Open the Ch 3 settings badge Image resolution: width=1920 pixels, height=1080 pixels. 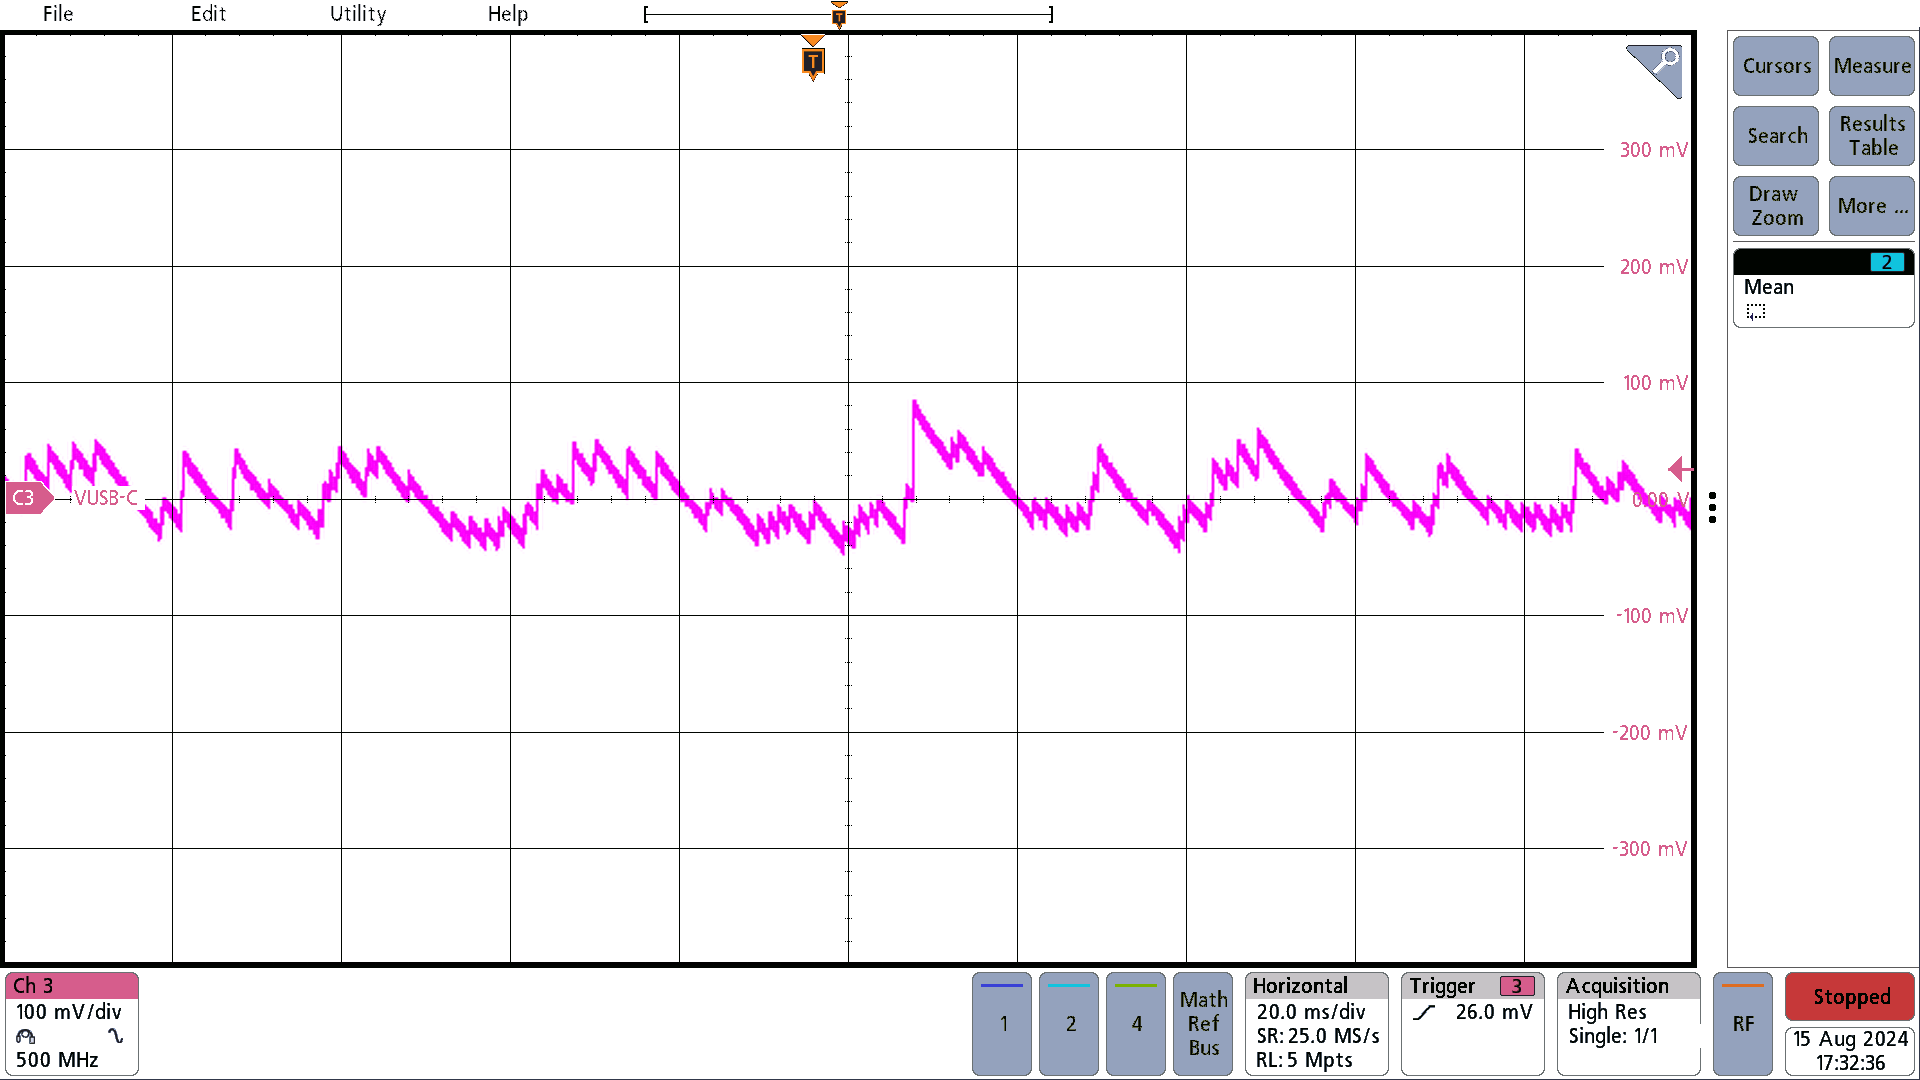(x=72, y=1023)
